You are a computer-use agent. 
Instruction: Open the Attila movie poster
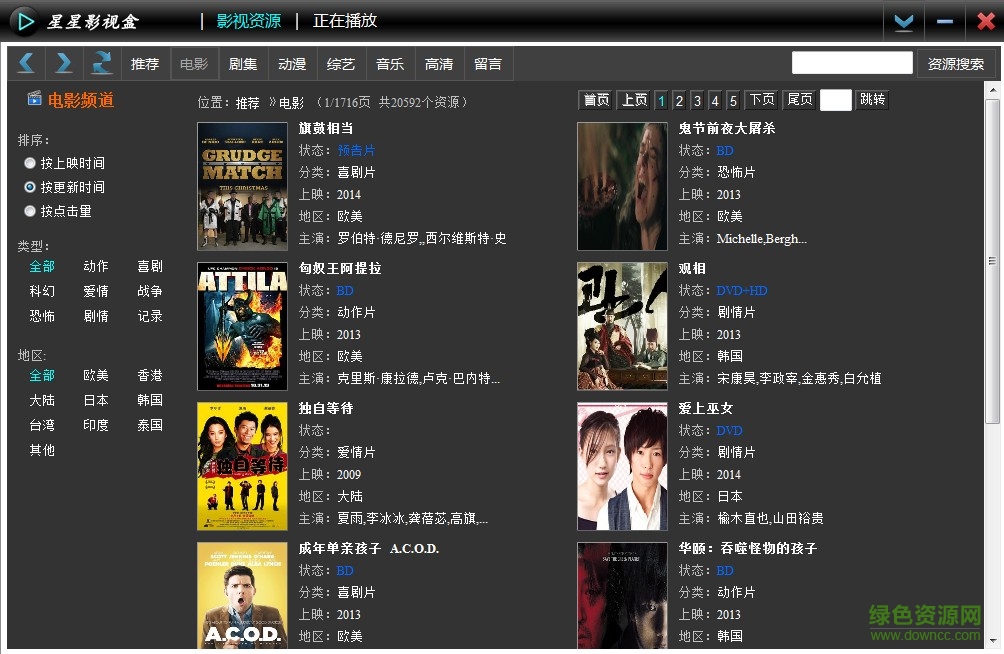pyautogui.click(x=242, y=326)
